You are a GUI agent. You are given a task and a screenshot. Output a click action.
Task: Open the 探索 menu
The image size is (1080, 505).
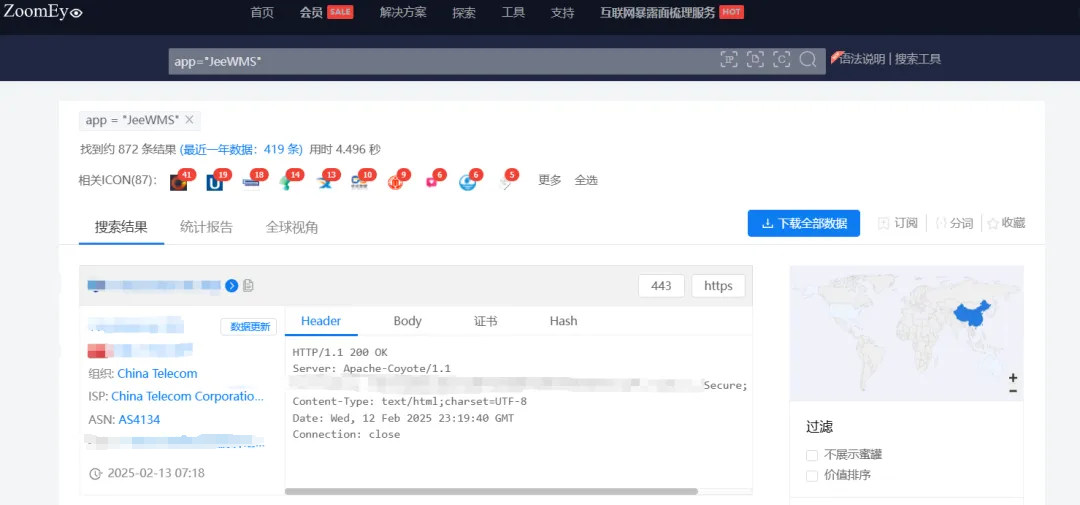click(464, 12)
